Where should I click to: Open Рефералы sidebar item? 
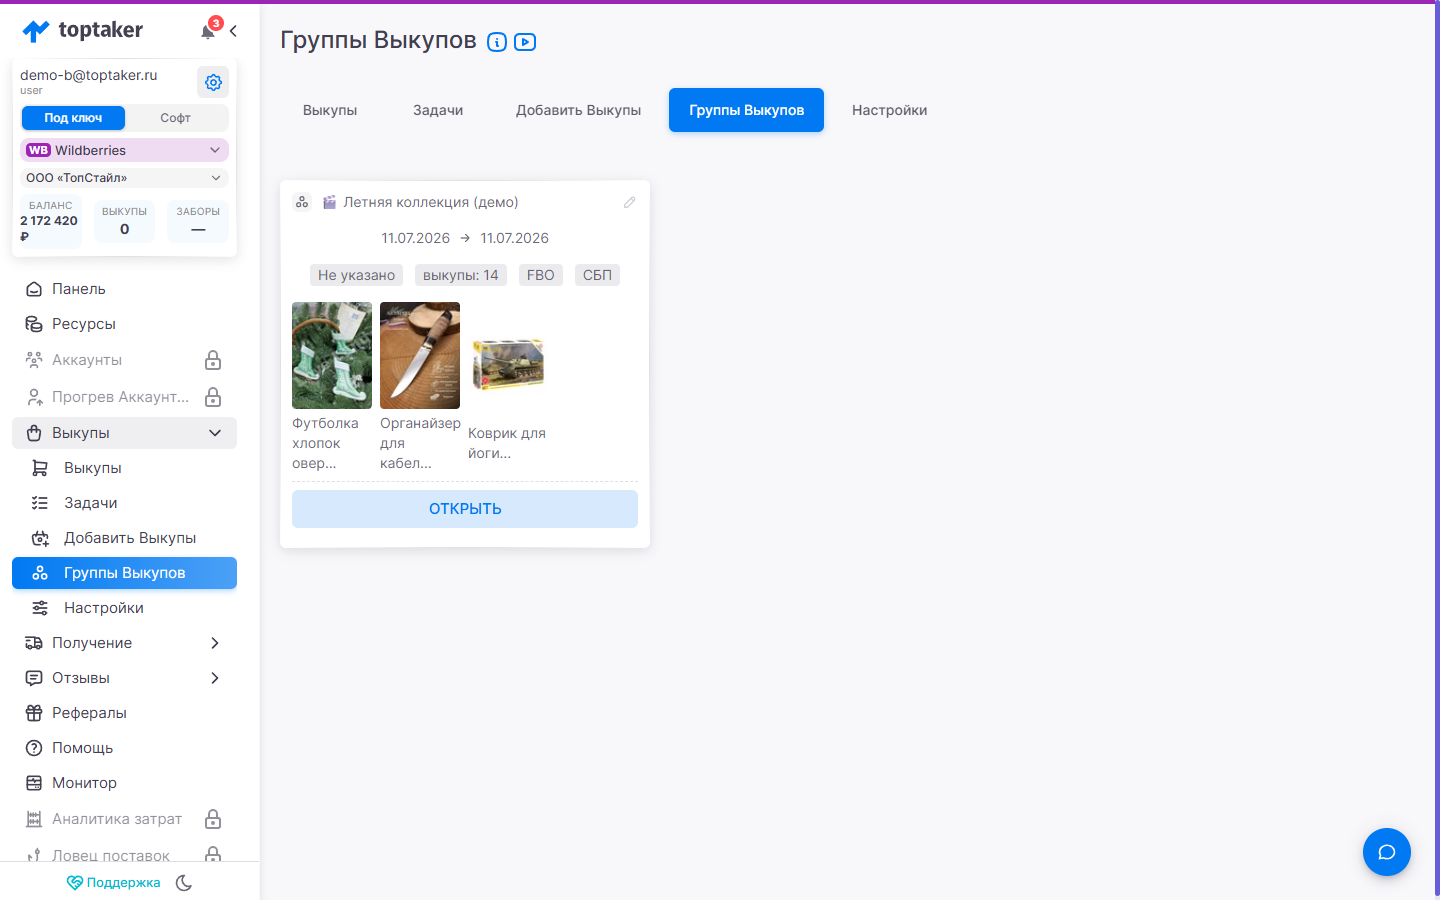(x=124, y=713)
